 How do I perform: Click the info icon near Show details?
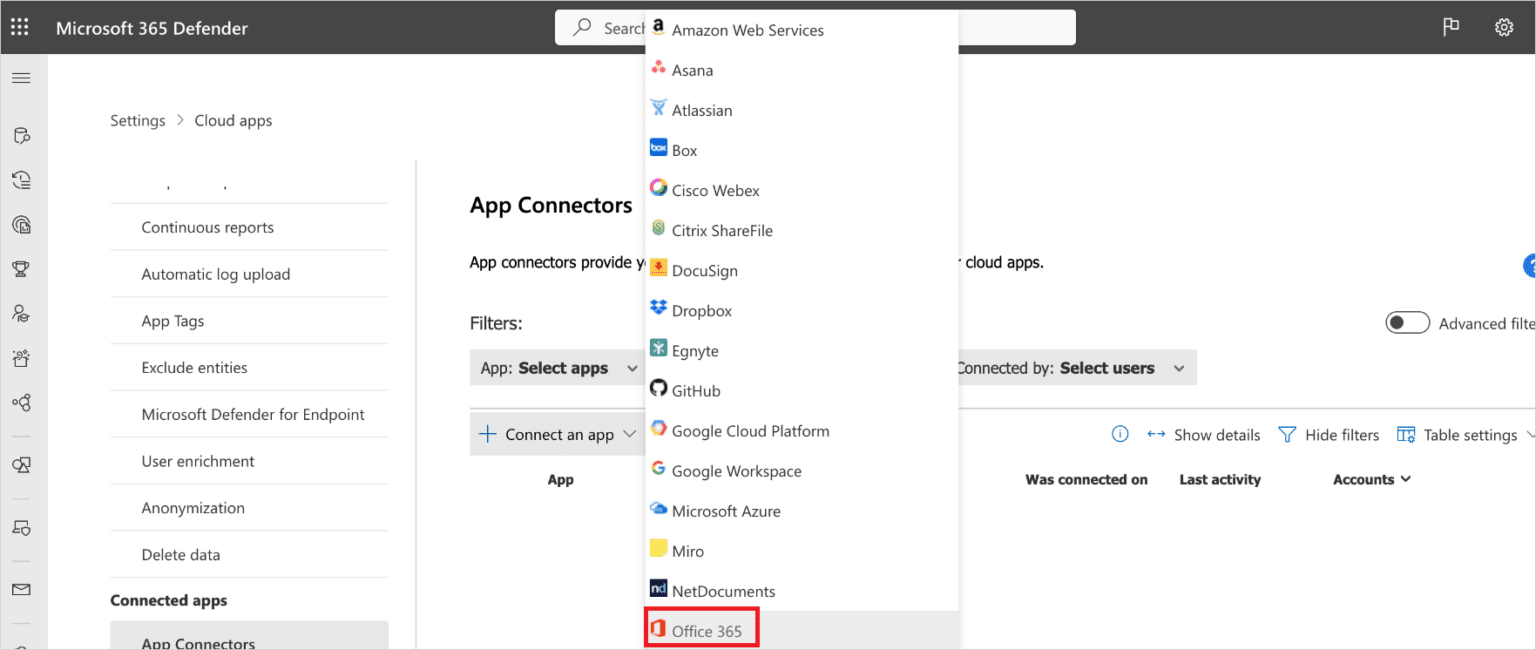[1120, 434]
